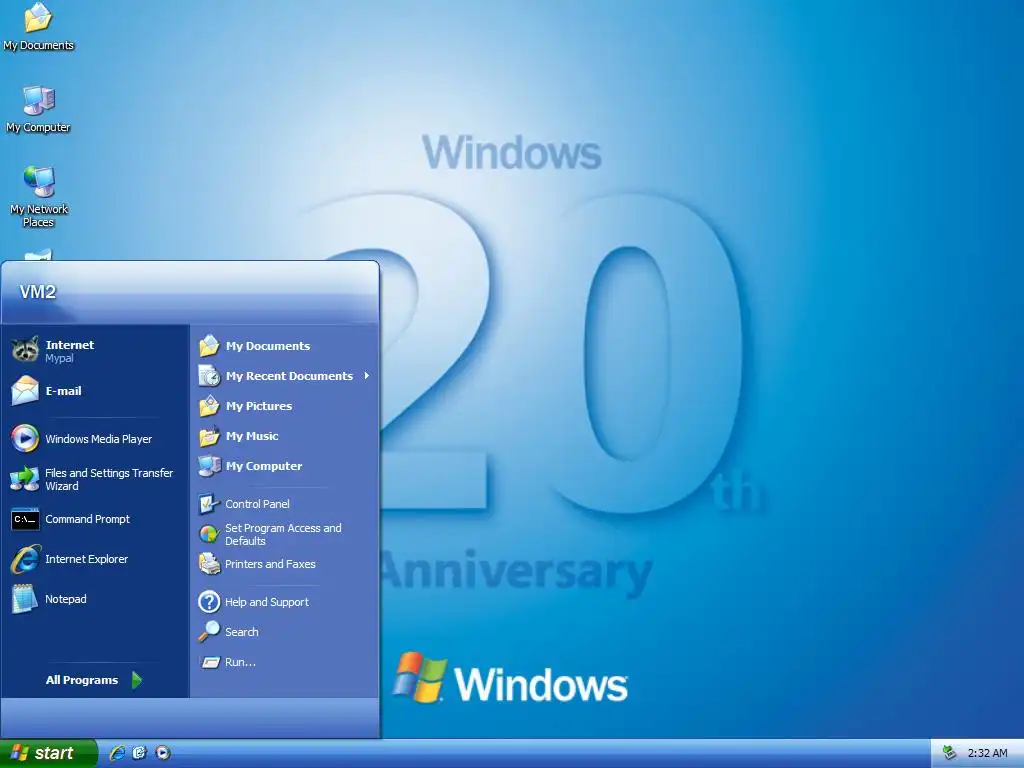Click the VM2 user name header
The width and height of the screenshot is (1024, 768).
pyautogui.click(x=38, y=292)
